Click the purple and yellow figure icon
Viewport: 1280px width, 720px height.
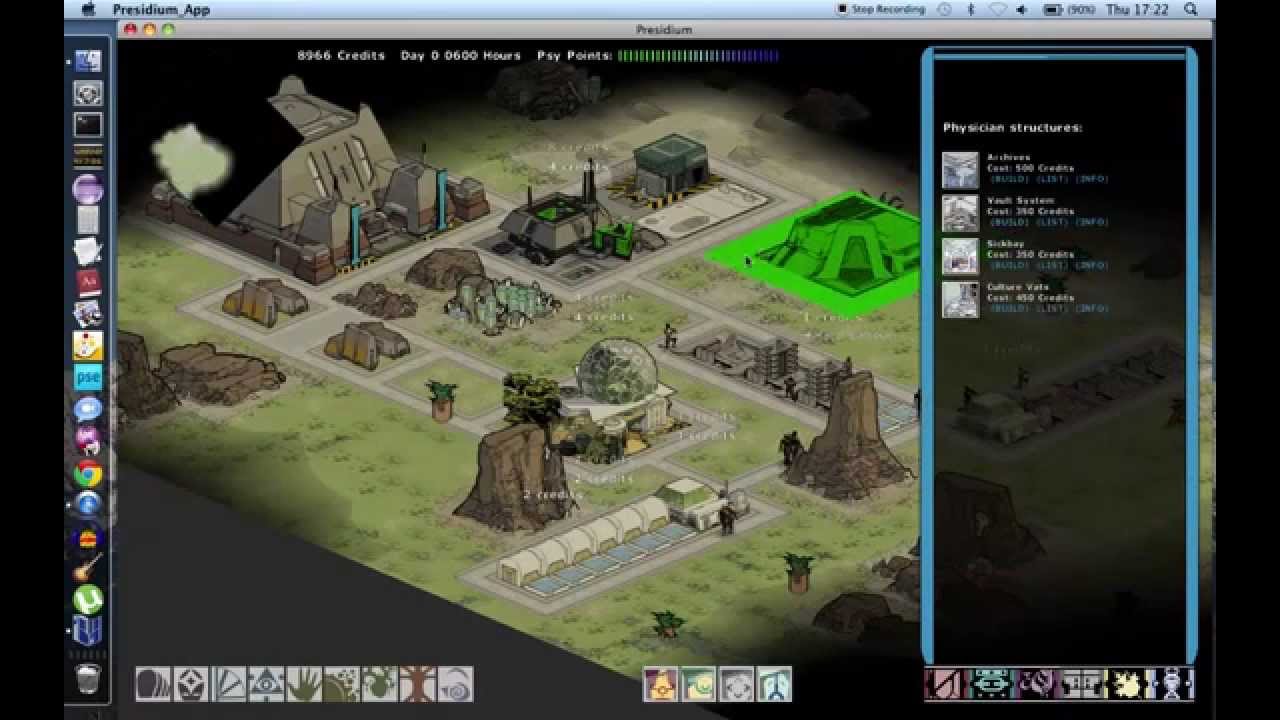tap(660, 684)
